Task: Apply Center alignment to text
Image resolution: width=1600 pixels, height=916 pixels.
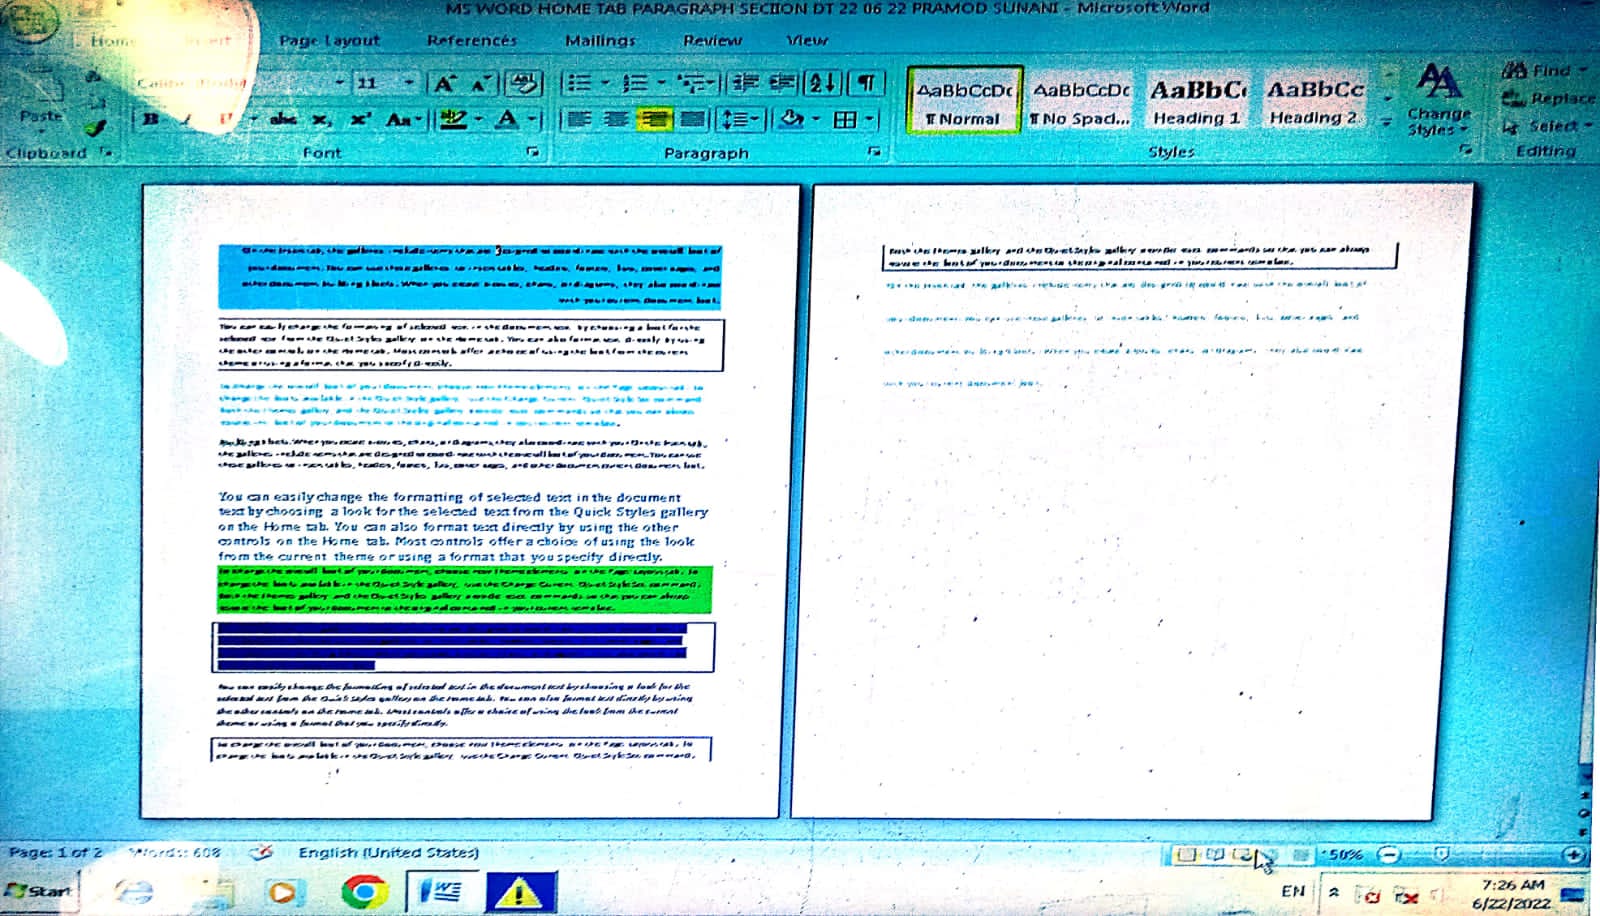Action: [616, 120]
